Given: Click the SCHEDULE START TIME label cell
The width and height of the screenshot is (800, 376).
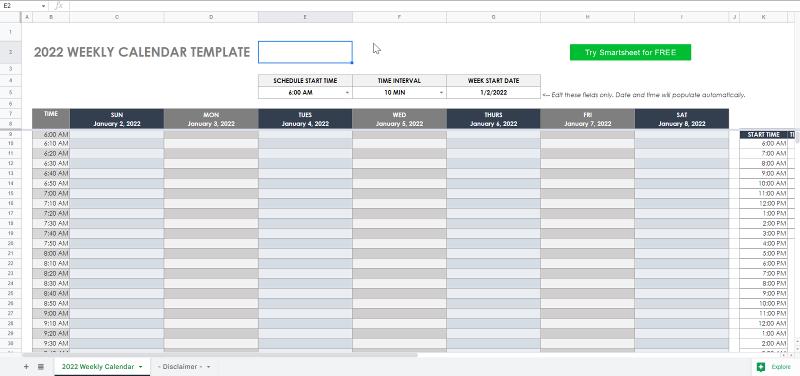Looking at the screenshot, I should click(305, 81).
